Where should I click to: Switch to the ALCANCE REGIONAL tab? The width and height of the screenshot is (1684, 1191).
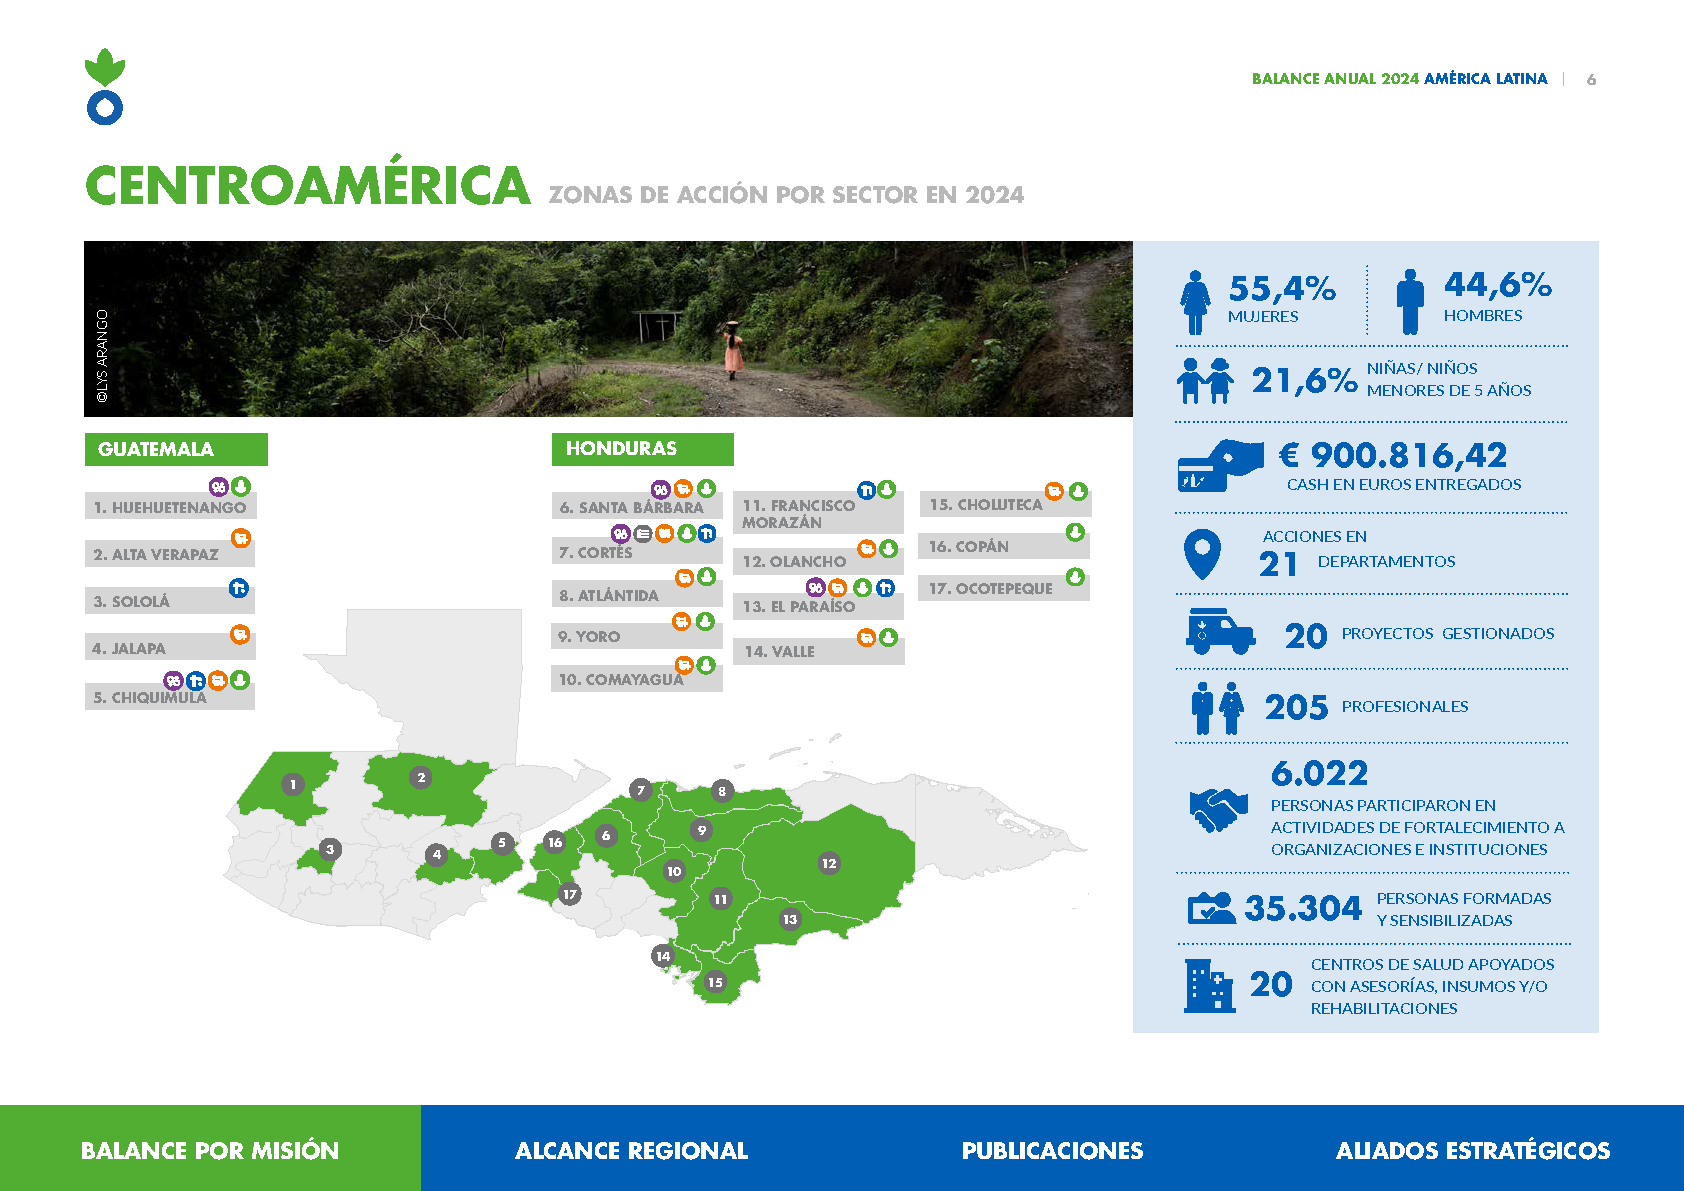point(630,1150)
